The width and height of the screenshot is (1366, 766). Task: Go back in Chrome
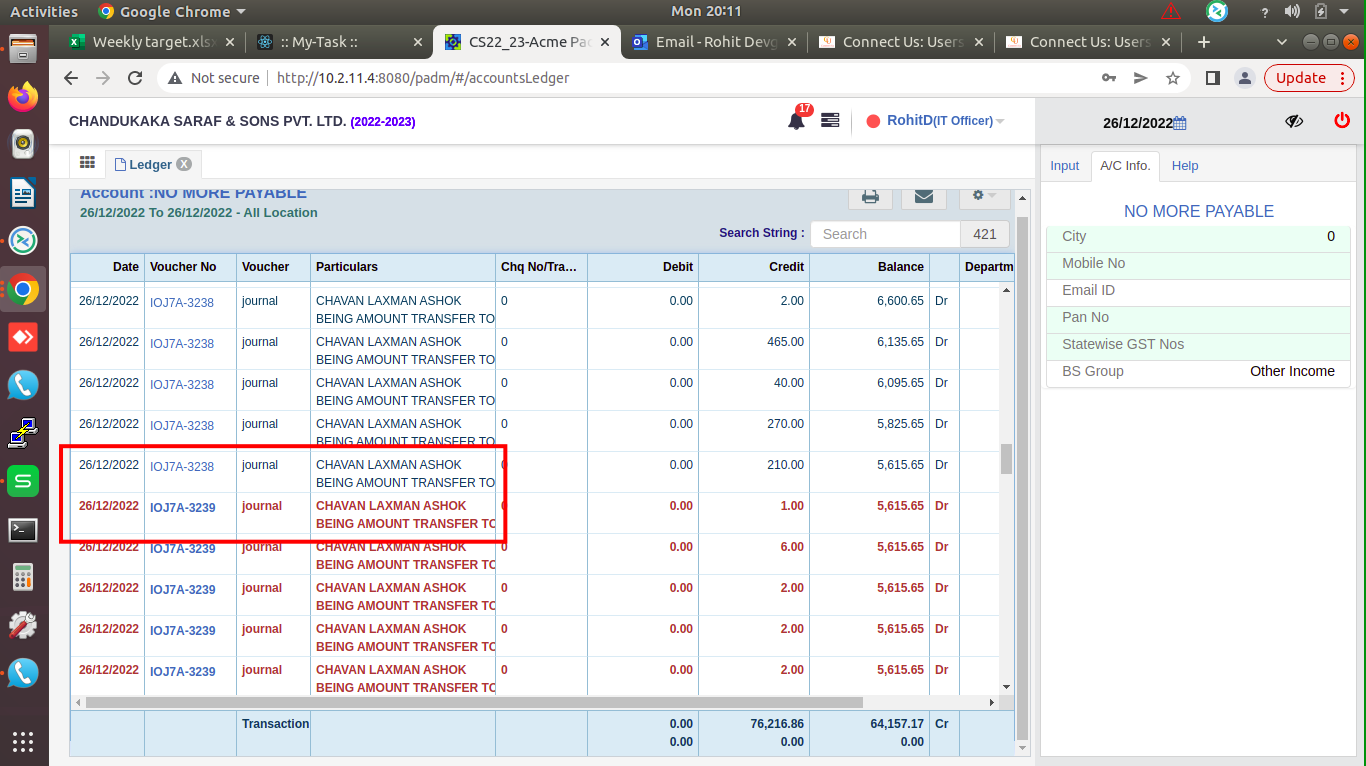(70, 78)
